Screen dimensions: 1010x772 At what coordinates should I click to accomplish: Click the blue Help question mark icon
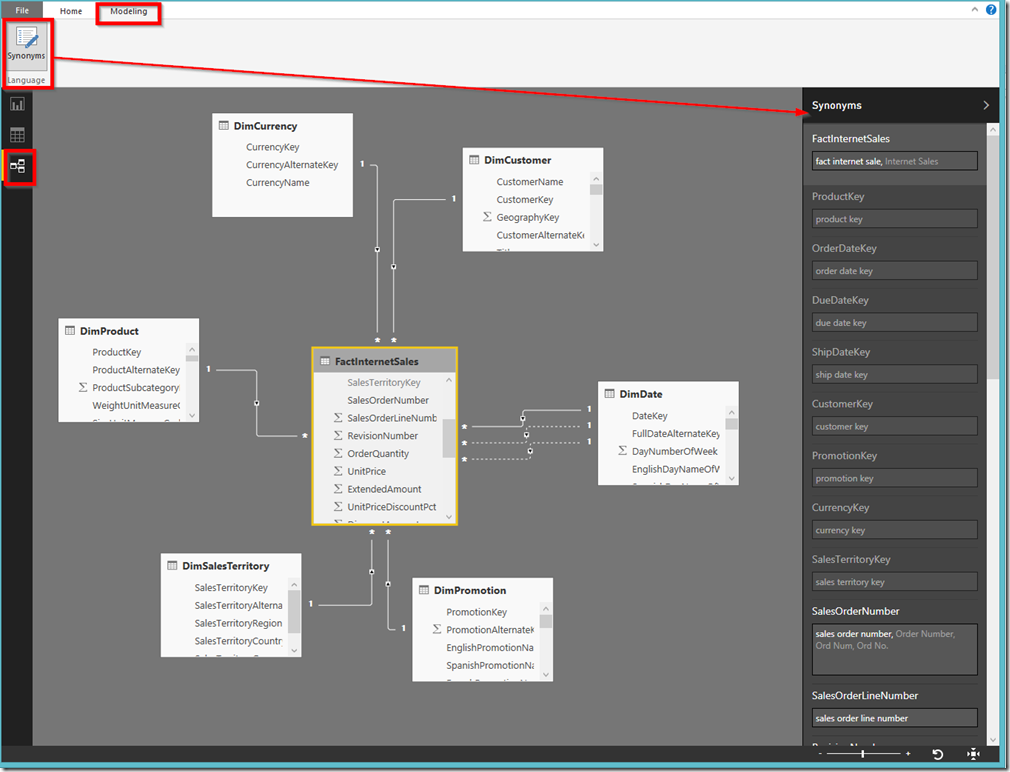tap(991, 9)
